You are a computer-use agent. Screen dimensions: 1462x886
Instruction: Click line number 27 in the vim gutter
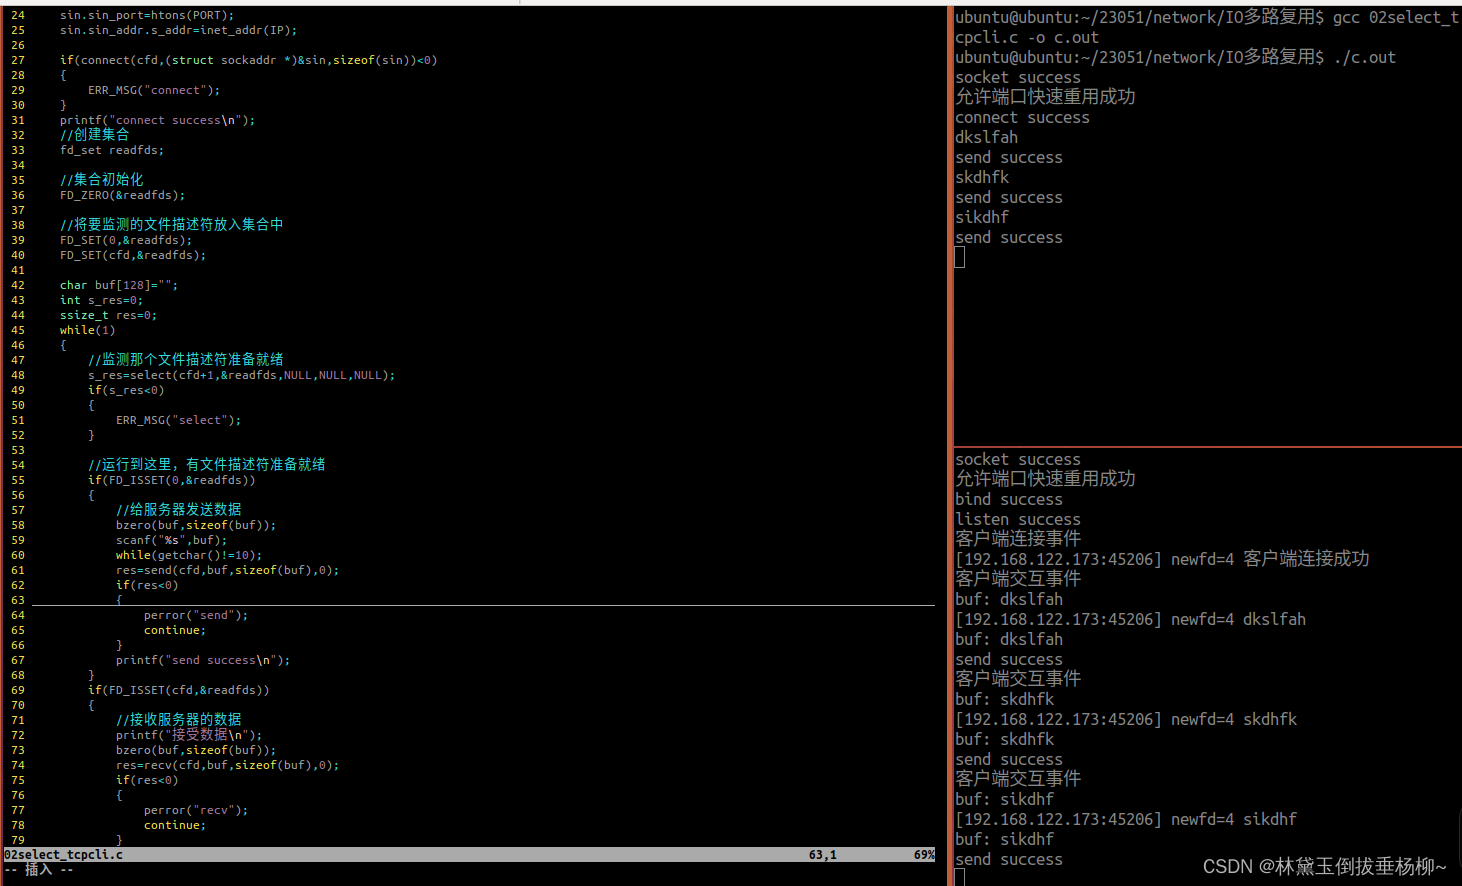18,60
